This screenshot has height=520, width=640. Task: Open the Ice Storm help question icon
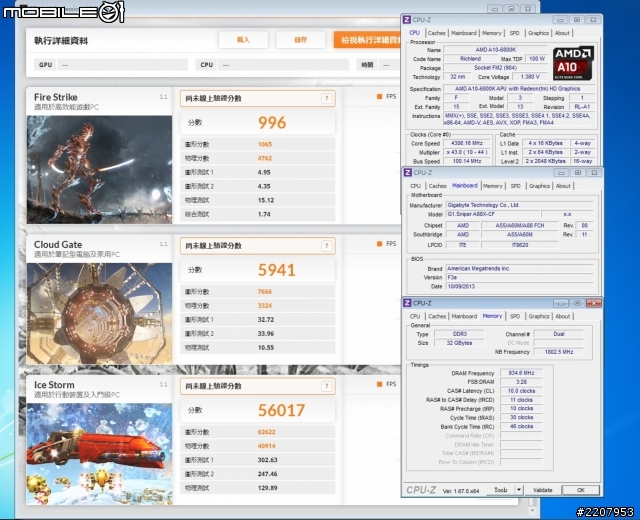[x=326, y=386]
